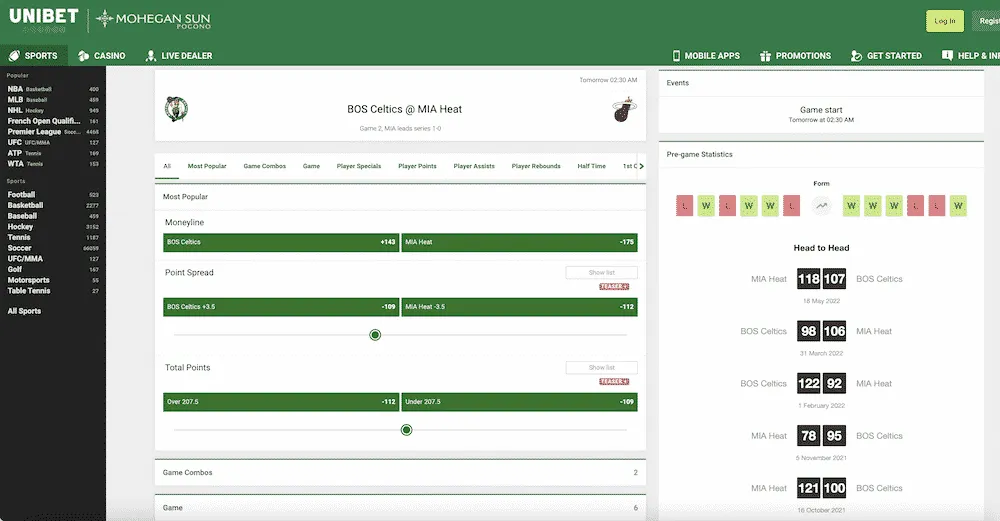Click the casino chips icon
Viewport: 1000px width, 521px height.
click(83, 56)
